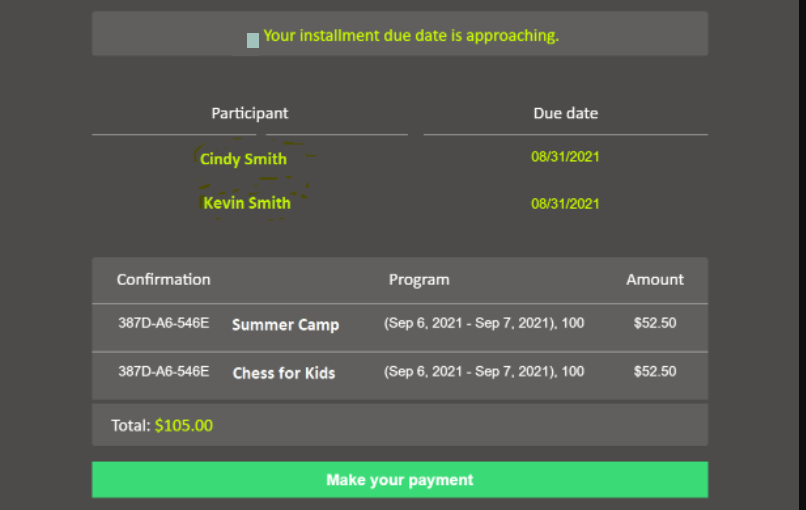Click the Program column header
The height and width of the screenshot is (510, 806).
pyautogui.click(x=419, y=280)
